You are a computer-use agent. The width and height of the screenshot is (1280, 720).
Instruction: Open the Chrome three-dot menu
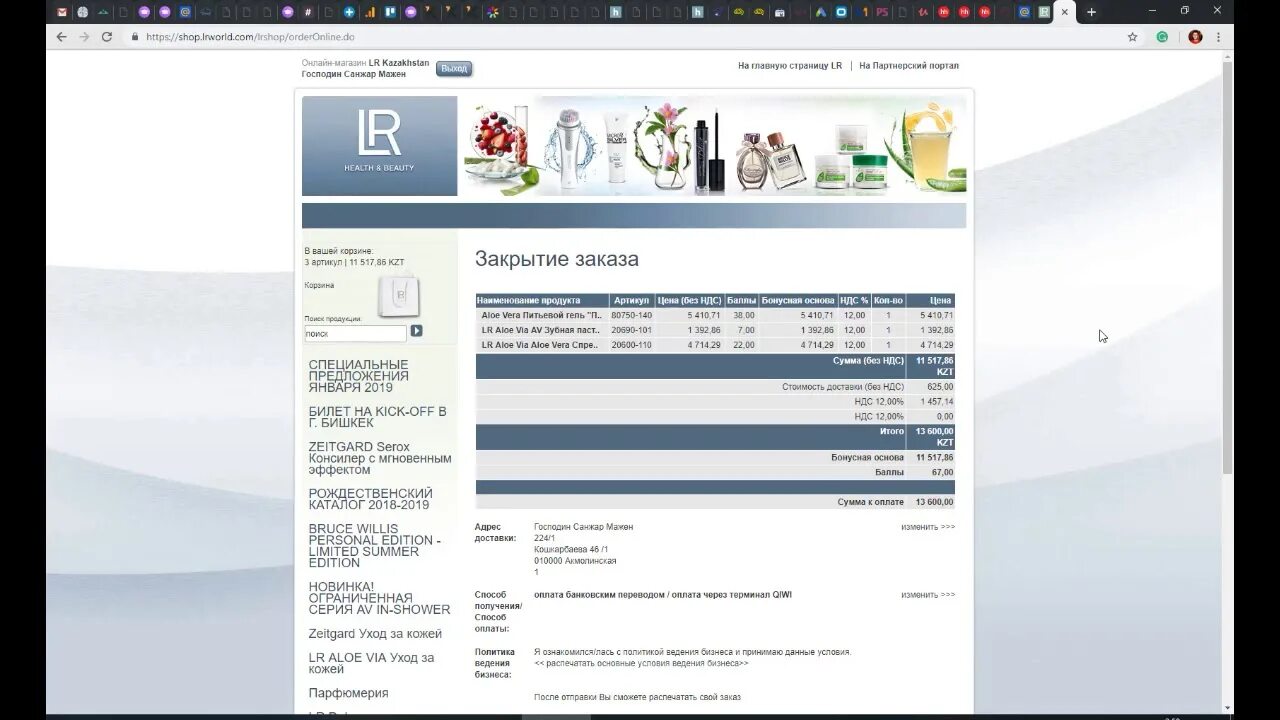[x=1218, y=37]
